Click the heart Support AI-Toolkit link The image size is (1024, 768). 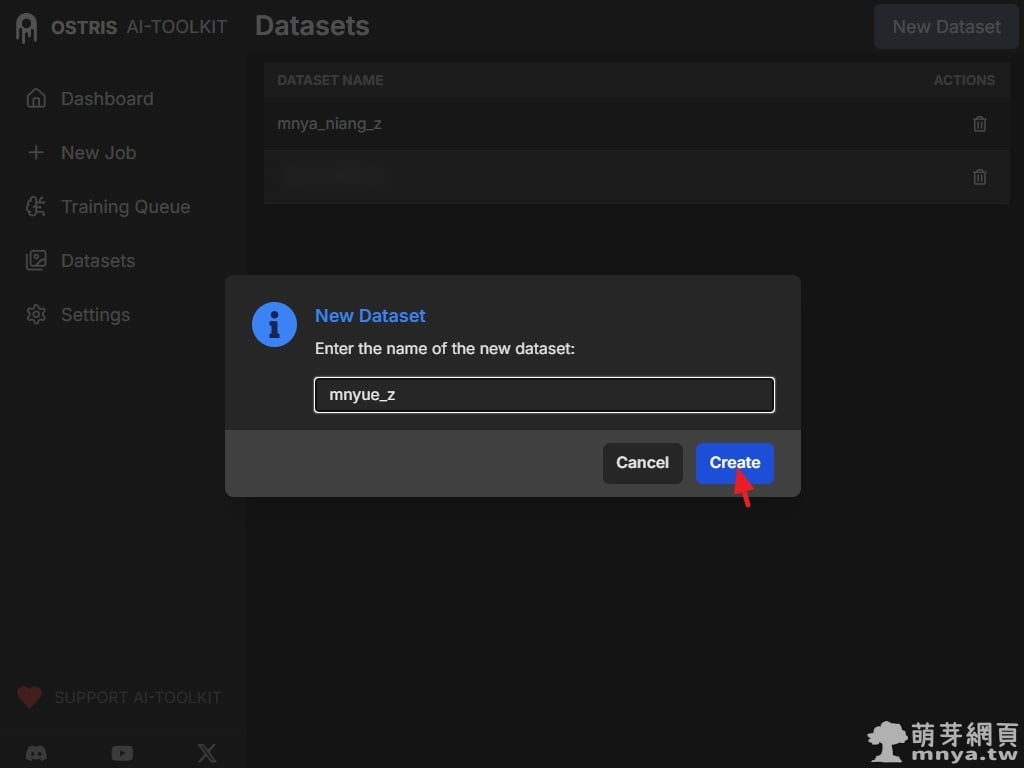pyautogui.click(x=120, y=697)
